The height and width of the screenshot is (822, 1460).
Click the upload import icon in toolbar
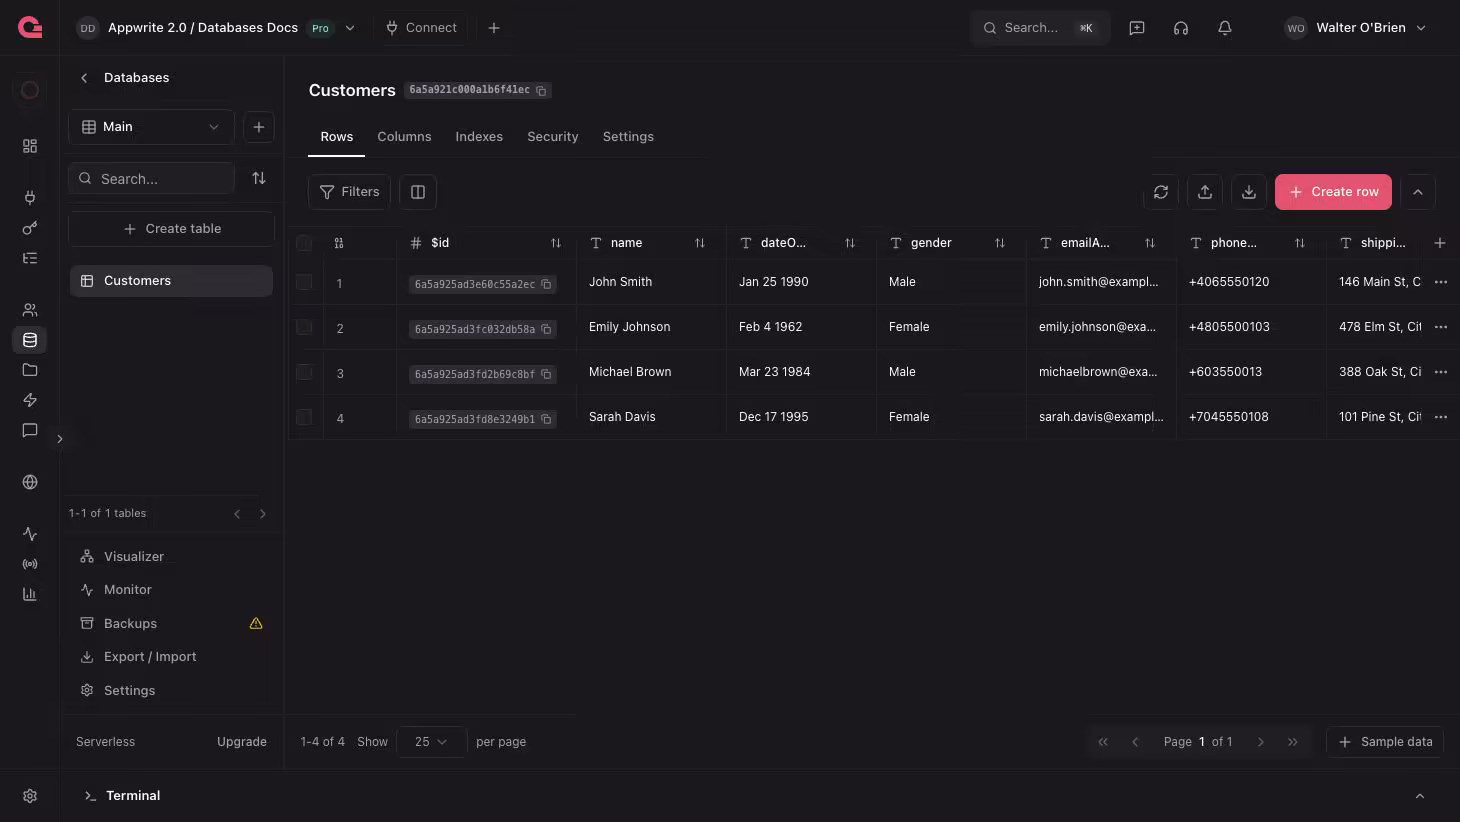[1205, 192]
